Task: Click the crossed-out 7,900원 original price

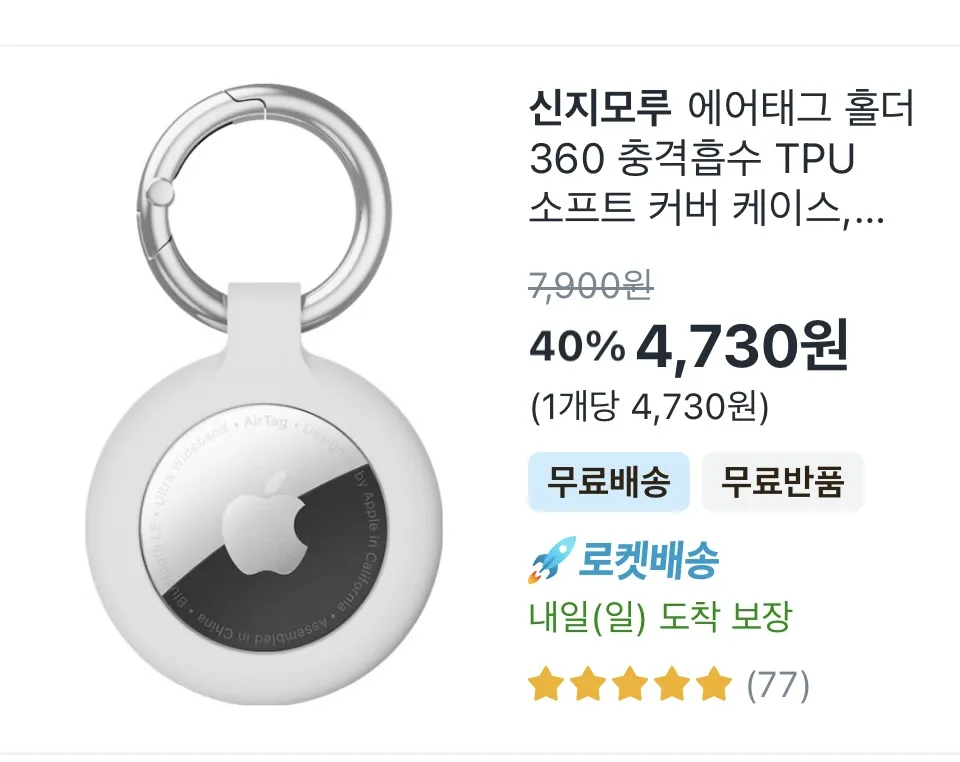Action: click(x=591, y=286)
